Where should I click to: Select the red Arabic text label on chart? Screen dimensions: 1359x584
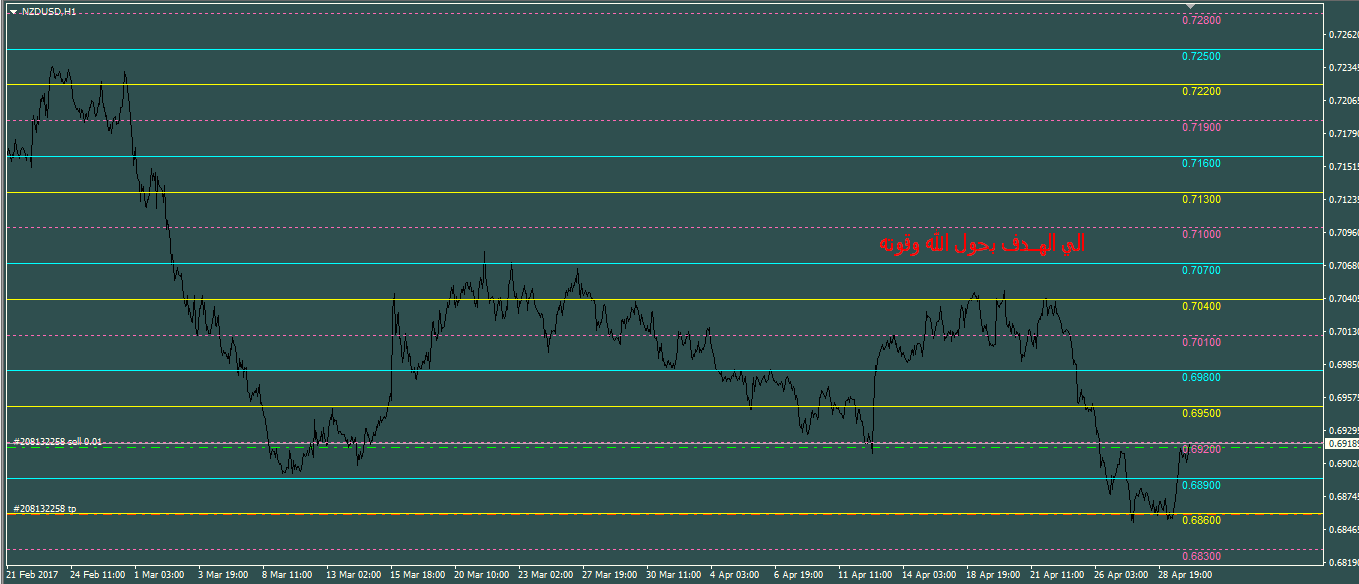[981, 244]
